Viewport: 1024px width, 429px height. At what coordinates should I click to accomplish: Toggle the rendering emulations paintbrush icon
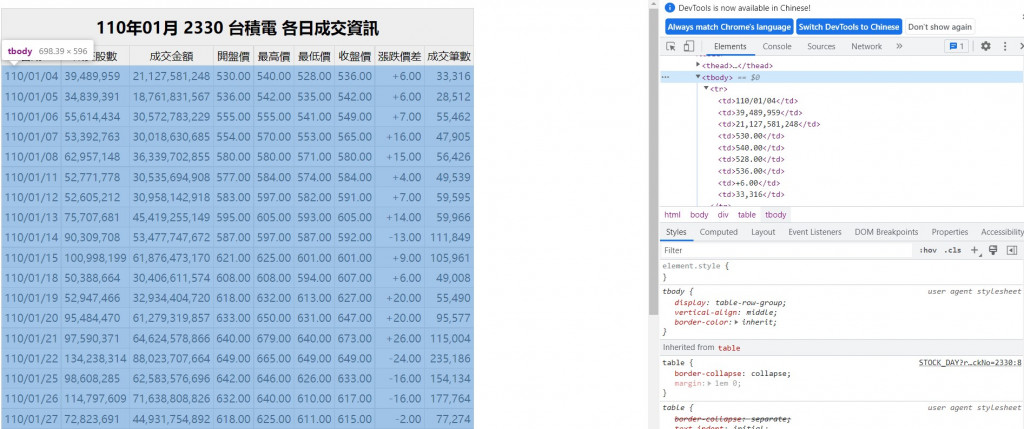993,250
